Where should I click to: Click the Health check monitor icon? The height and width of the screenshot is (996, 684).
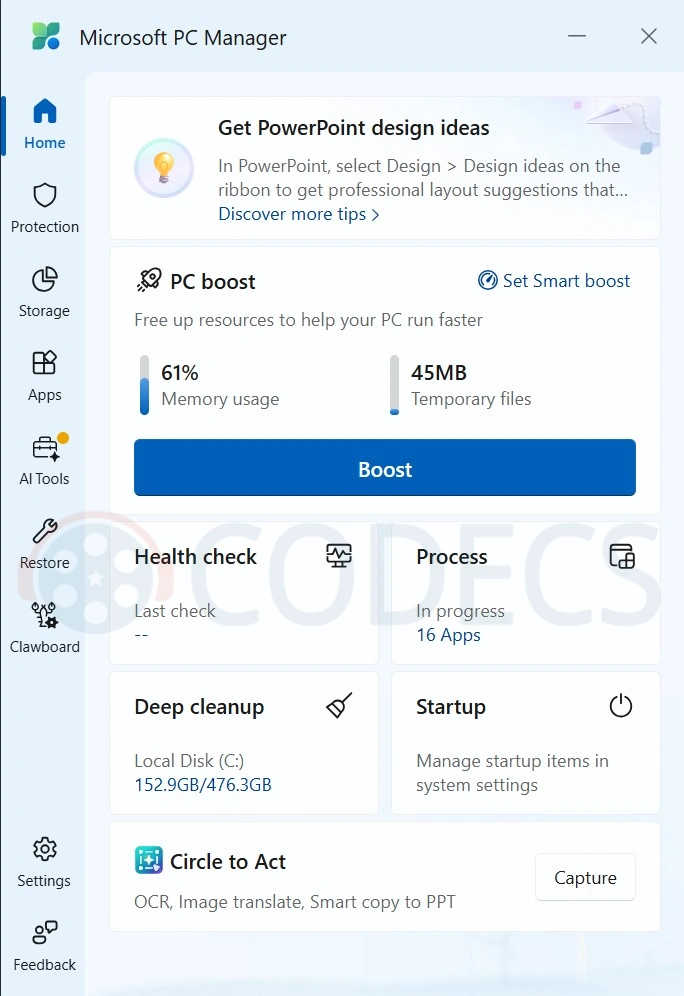click(x=339, y=556)
